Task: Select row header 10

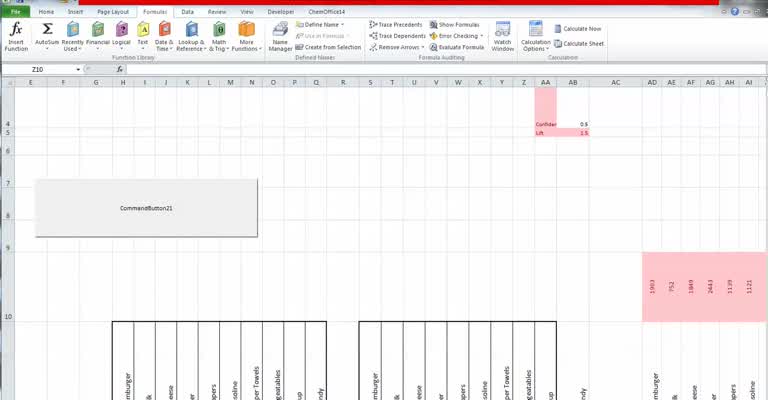Action: tap(8, 287)
